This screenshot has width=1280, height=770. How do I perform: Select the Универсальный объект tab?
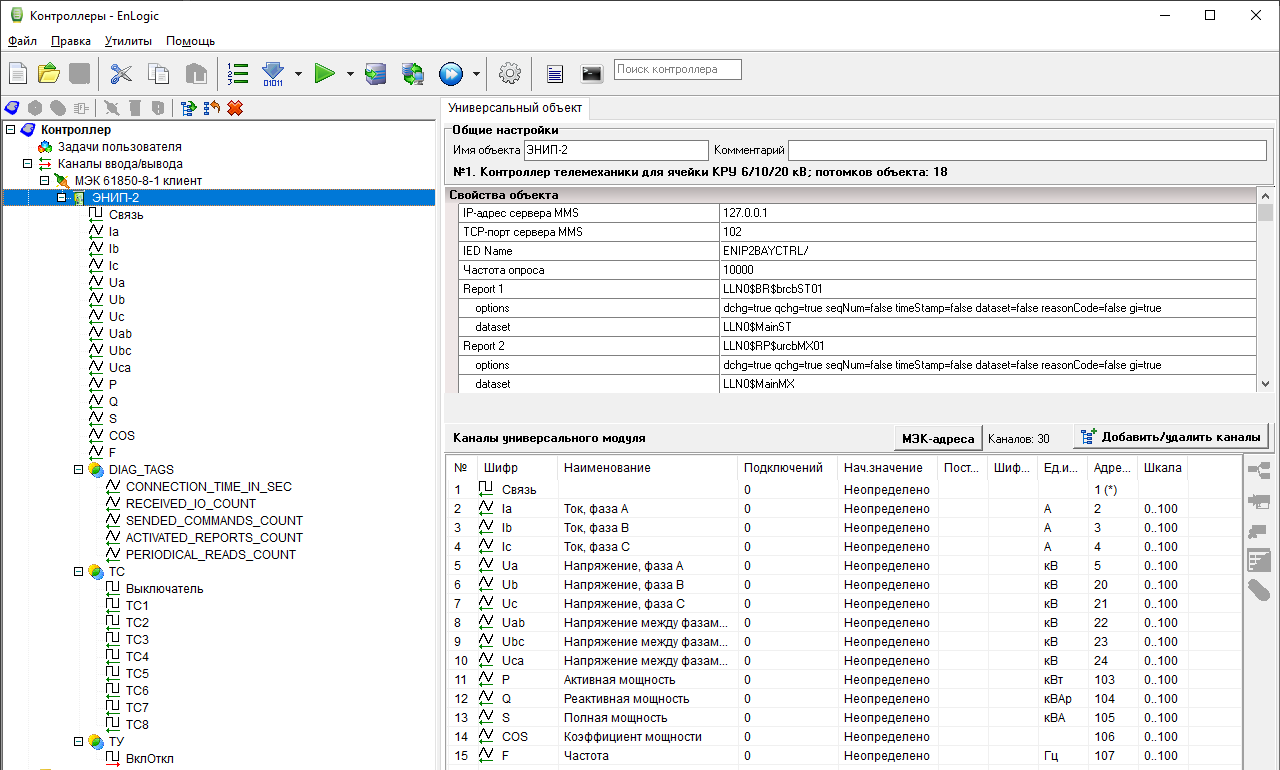[x=515, y=108]
